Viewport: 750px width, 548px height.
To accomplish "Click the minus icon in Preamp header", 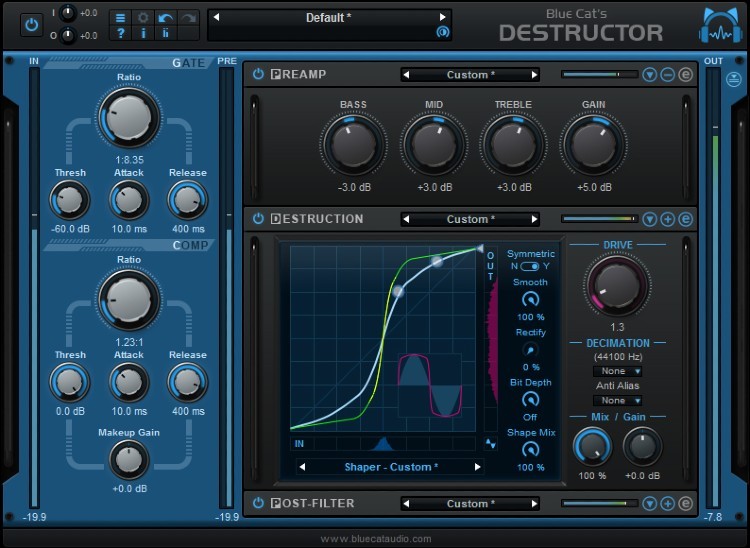I will tap(667, 75).
